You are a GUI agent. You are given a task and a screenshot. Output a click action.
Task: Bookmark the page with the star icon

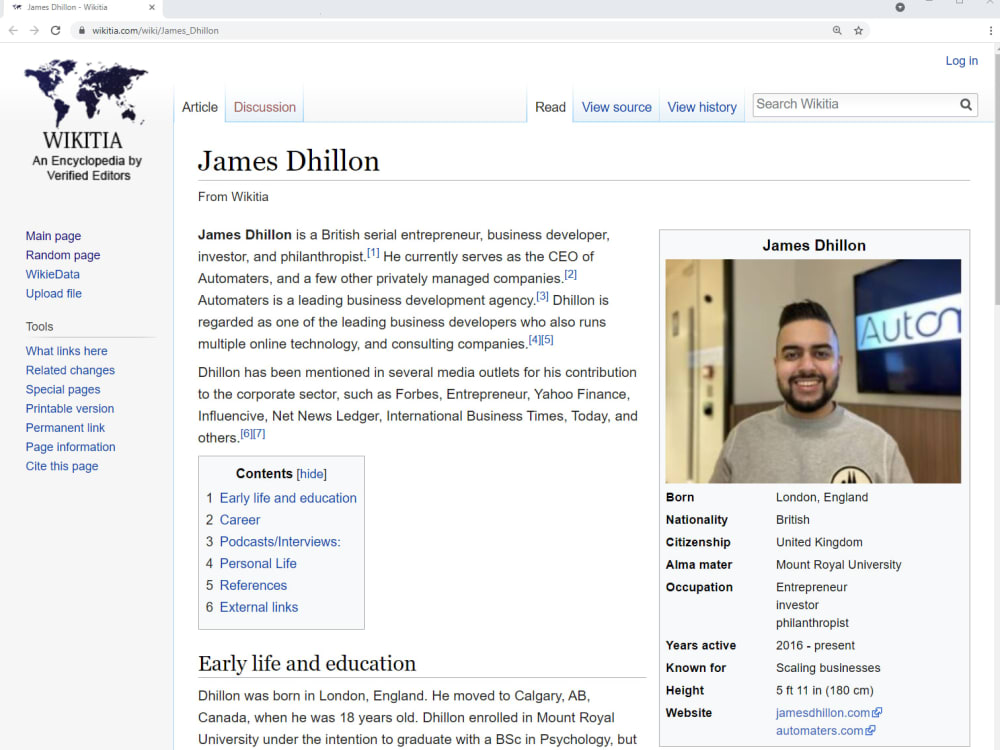(x=858, y=30)
